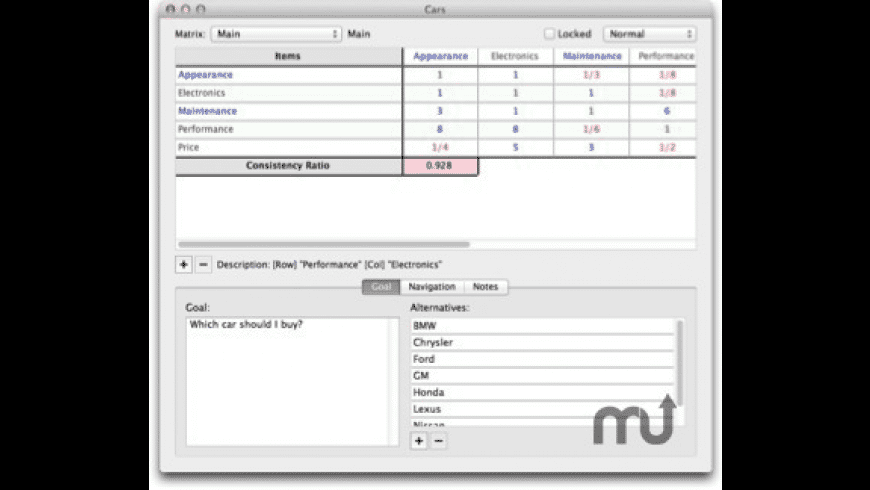The image size is (870, 490).
Task: Click the Items column header
Action: [289, 56]
